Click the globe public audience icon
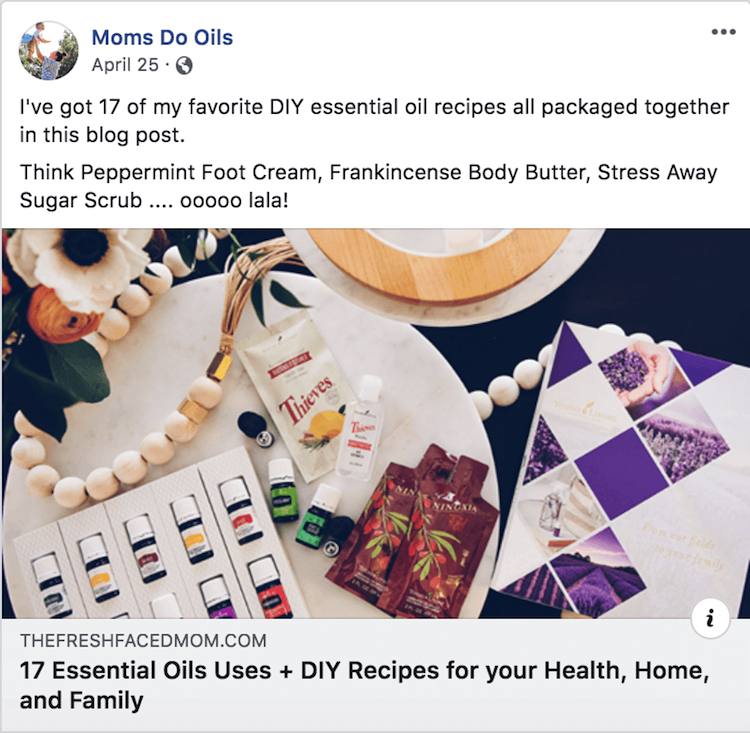This screenshot has height=733, width=750. tap(184, 66)
